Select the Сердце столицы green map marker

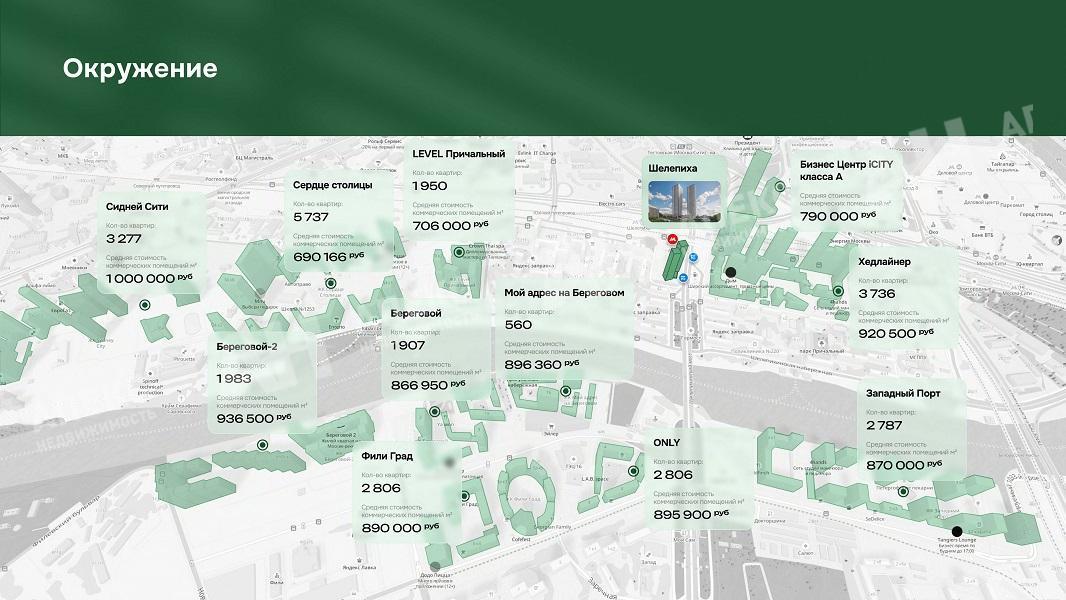click(331, 283)
